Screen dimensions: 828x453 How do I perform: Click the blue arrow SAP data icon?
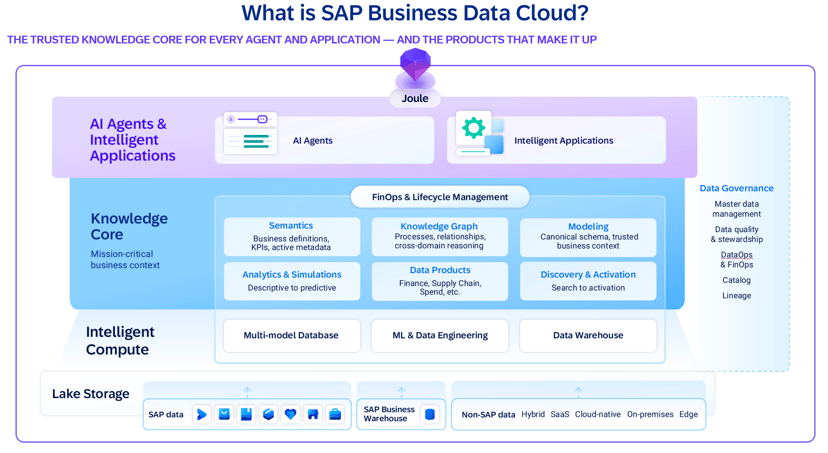202,414
